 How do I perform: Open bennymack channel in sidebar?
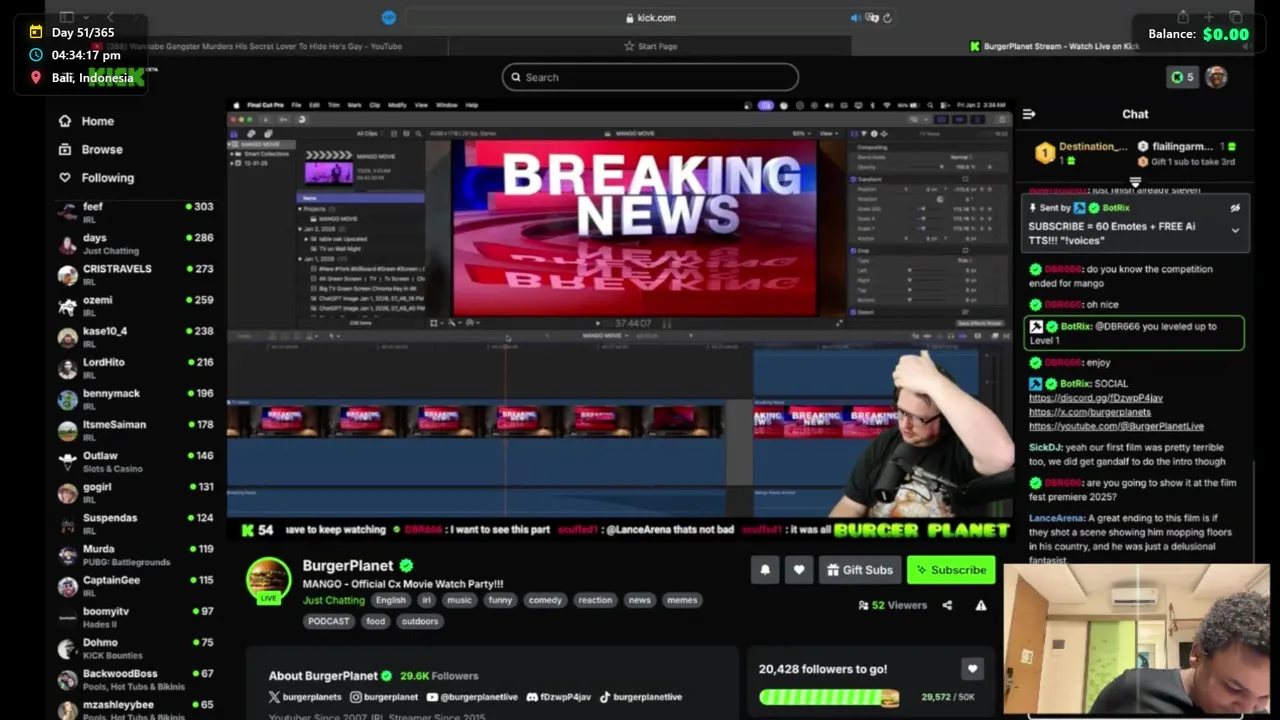[135, 399]
